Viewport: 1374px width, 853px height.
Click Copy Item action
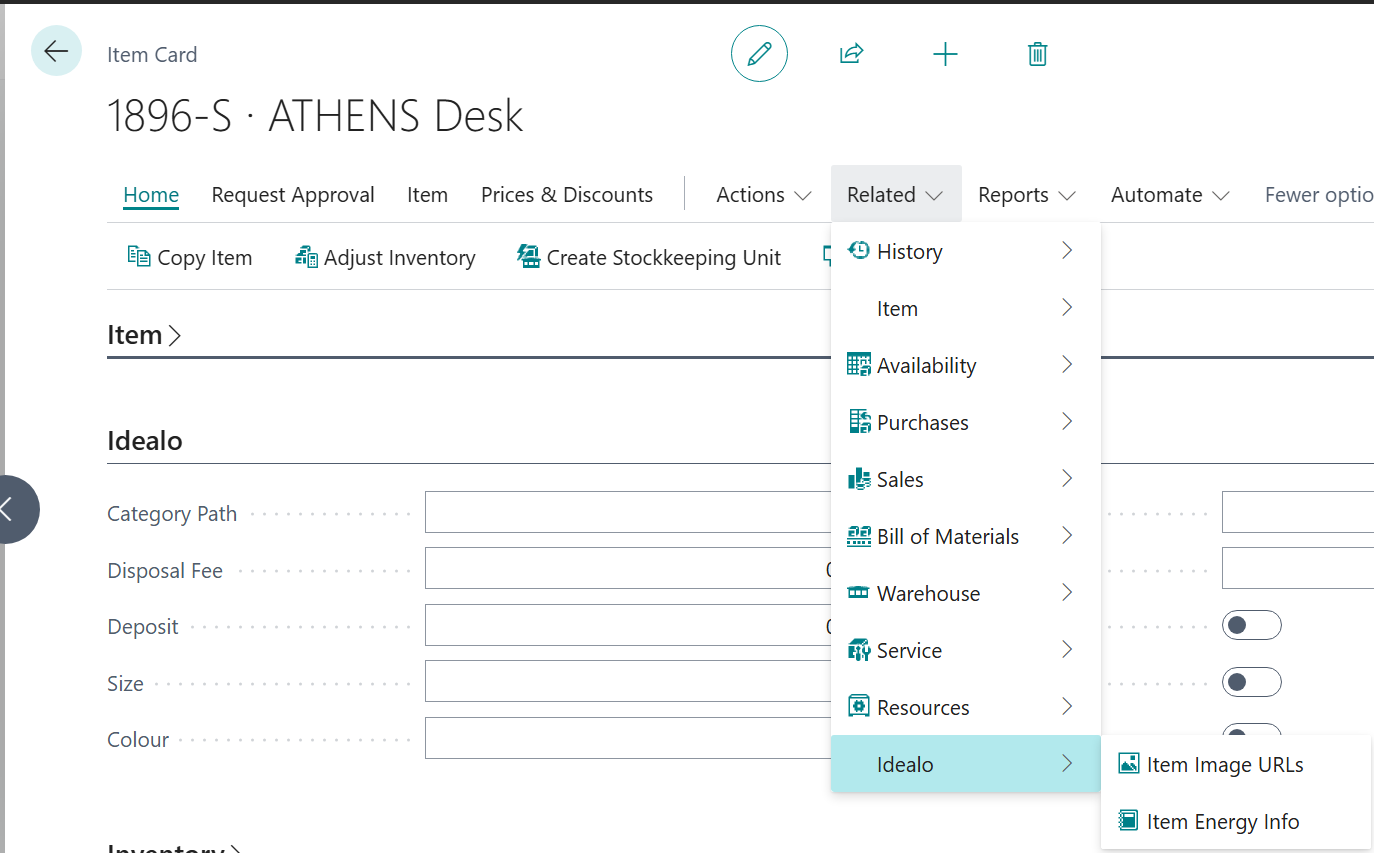point(190,258)
